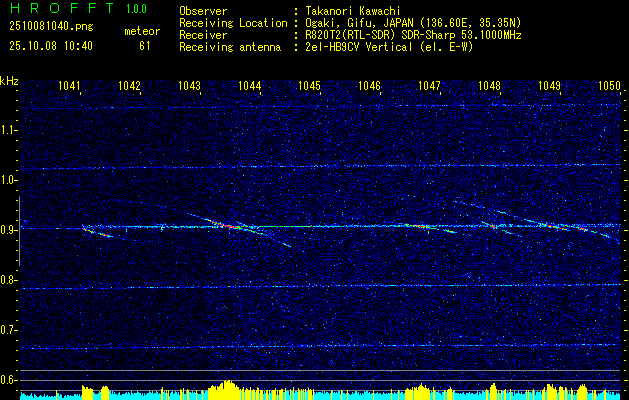Click the 1044 time axis marker
The height and width of the screenshot is (400, 629).
click(x=250, y=85)
